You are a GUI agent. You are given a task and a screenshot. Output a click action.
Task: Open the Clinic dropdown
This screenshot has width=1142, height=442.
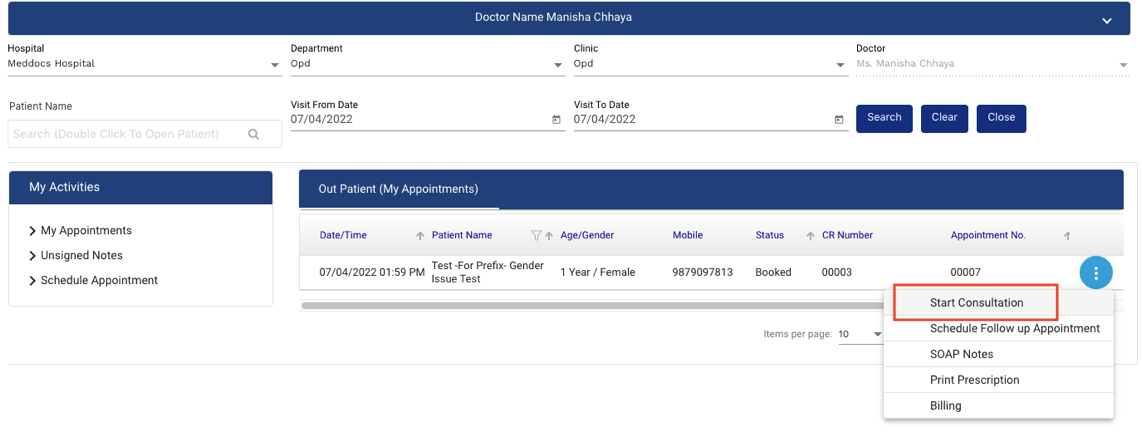841,66
